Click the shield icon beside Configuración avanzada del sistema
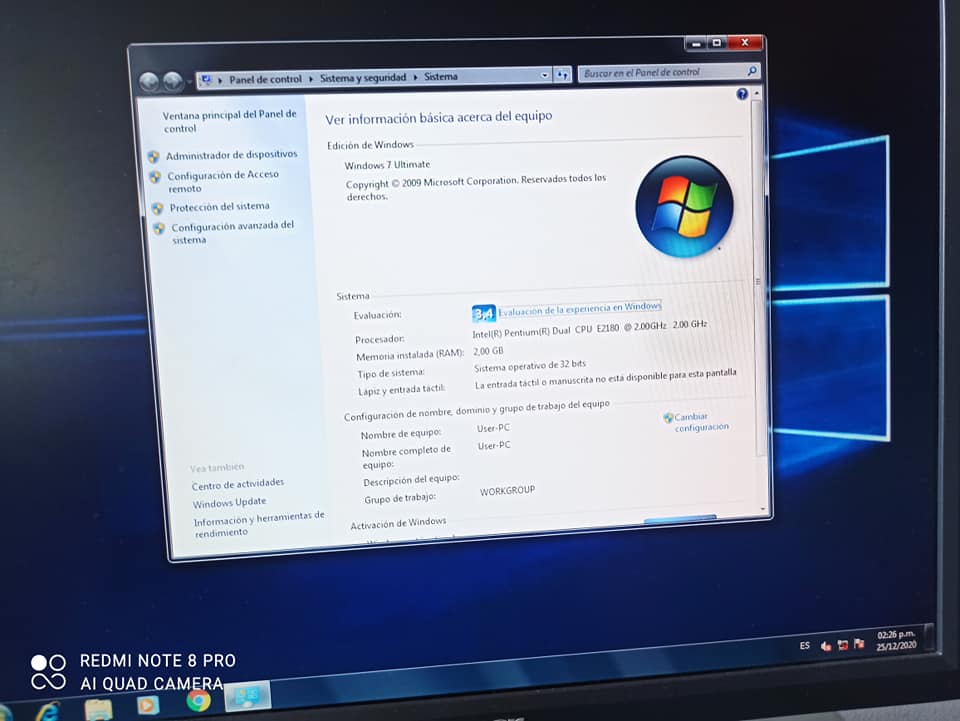 point(159,228)
